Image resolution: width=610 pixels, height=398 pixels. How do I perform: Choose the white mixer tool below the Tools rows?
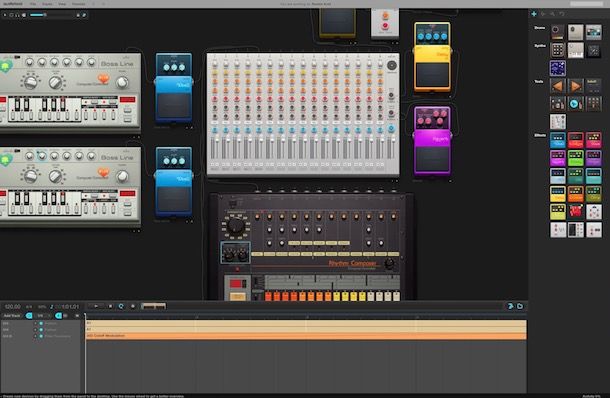click(557, 122)
